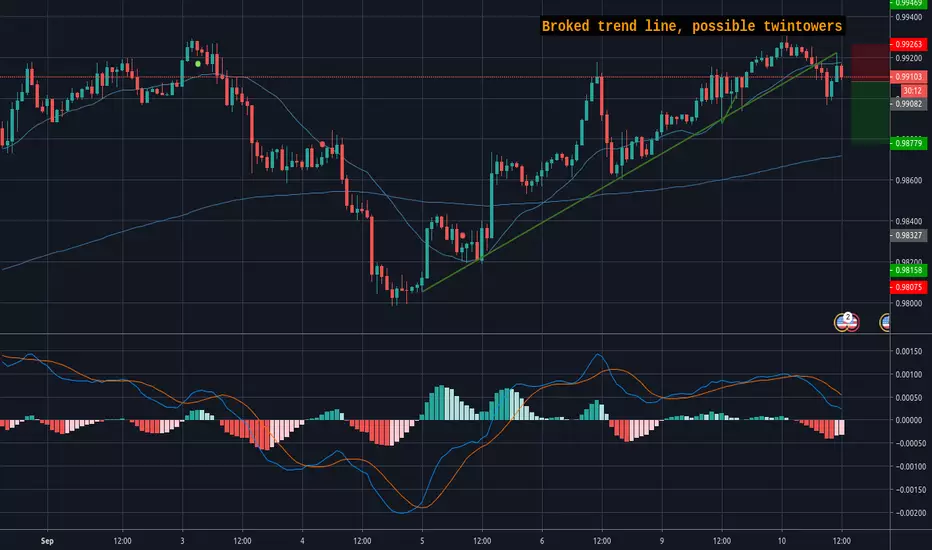Click the 0.00050 MACD axis value
The height and width of the screenshot is (550, 932).
[x=909, y=397]
